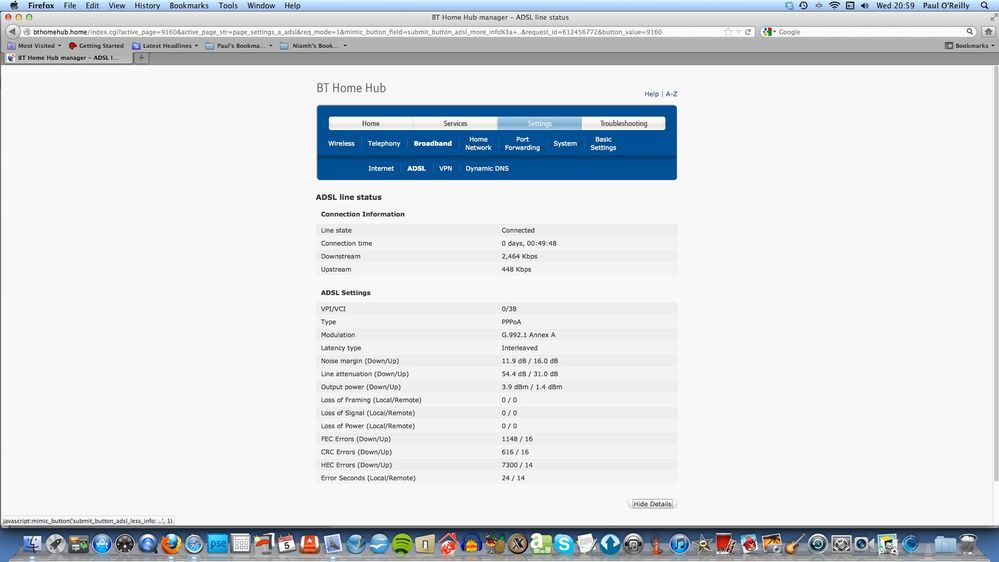Open the Basic Settings section
Screen dimensions: 999x562
pyautogui.click(x=603, y=143)
